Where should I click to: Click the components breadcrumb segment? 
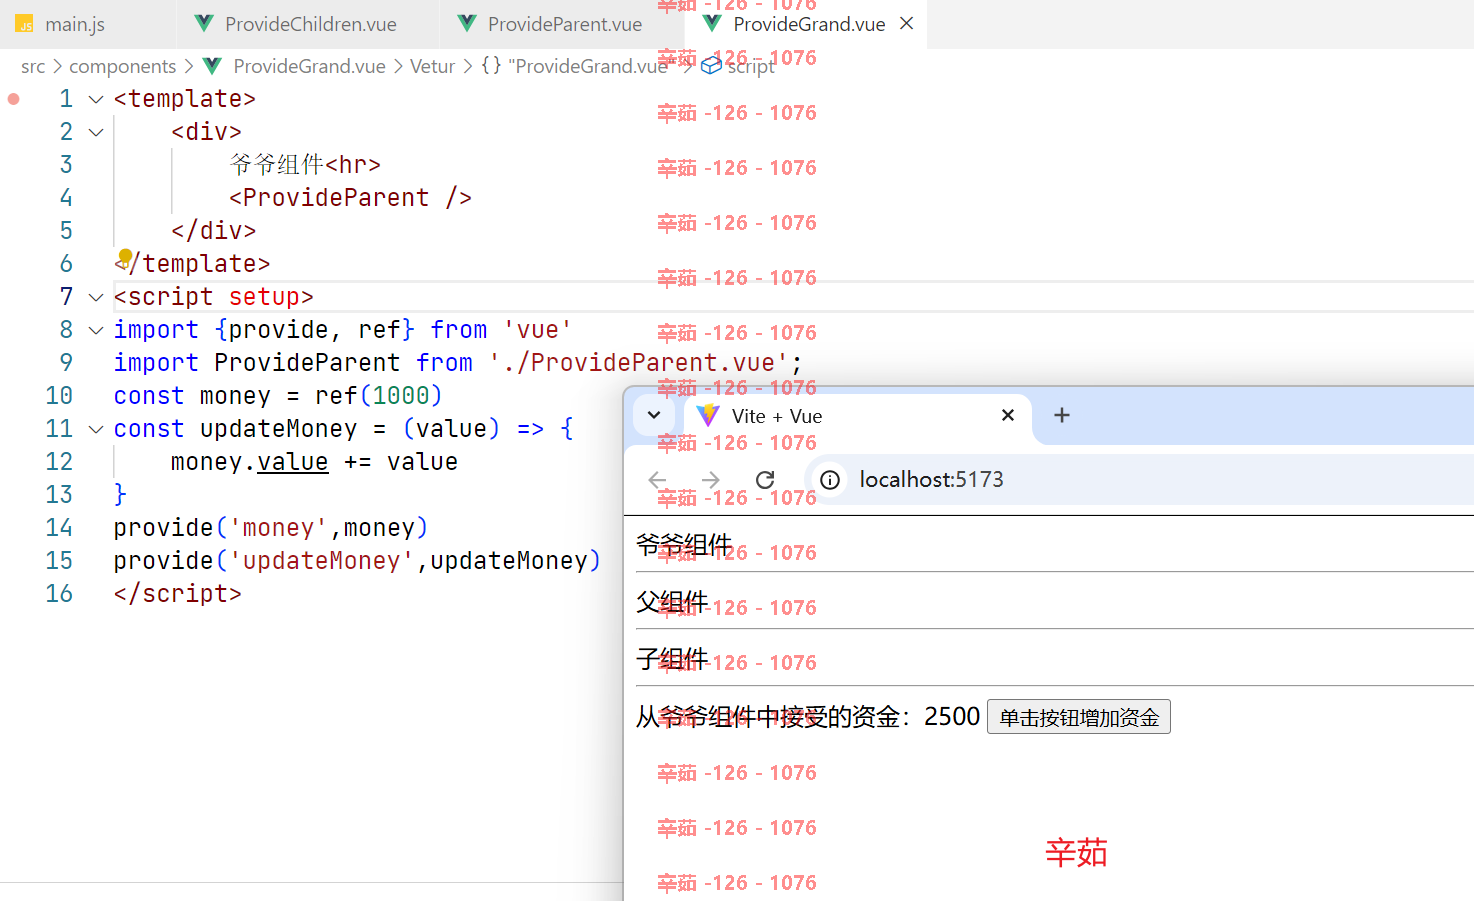[x=122, y=66]
